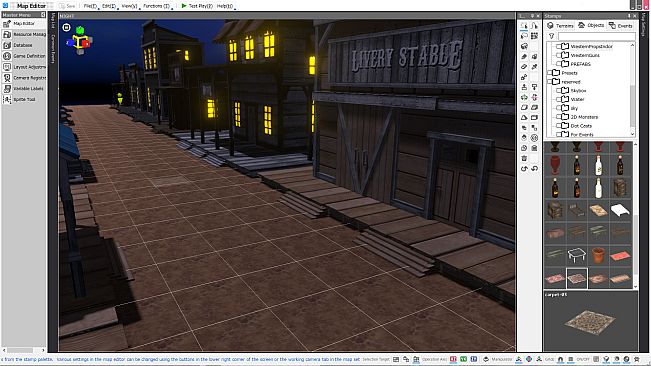Click first Selection Target icon in status bar

click(x=396, y=359)
